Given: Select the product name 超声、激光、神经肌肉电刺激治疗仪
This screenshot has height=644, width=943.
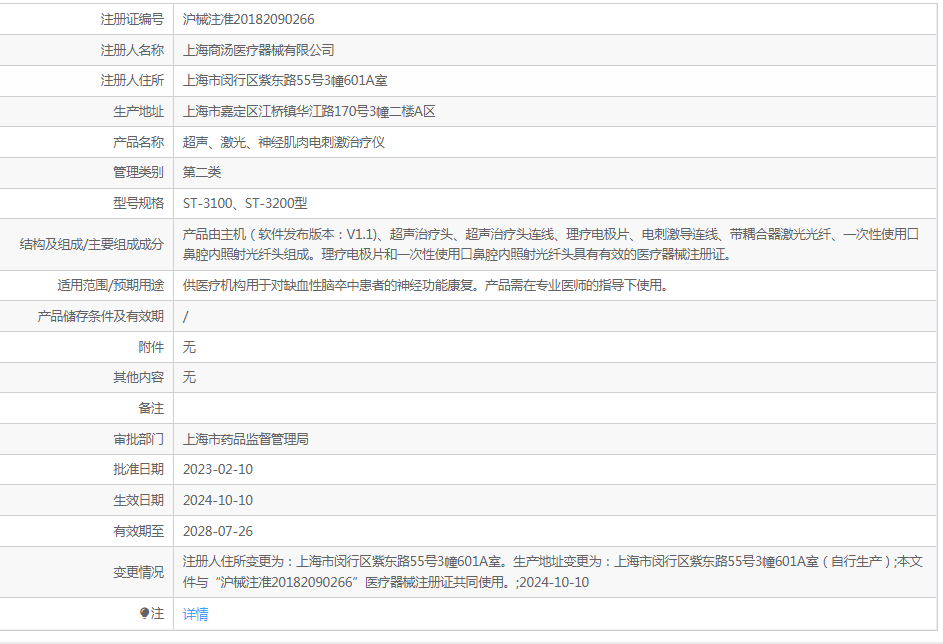Looking at the screenshot, I should (x=284, y=143).
